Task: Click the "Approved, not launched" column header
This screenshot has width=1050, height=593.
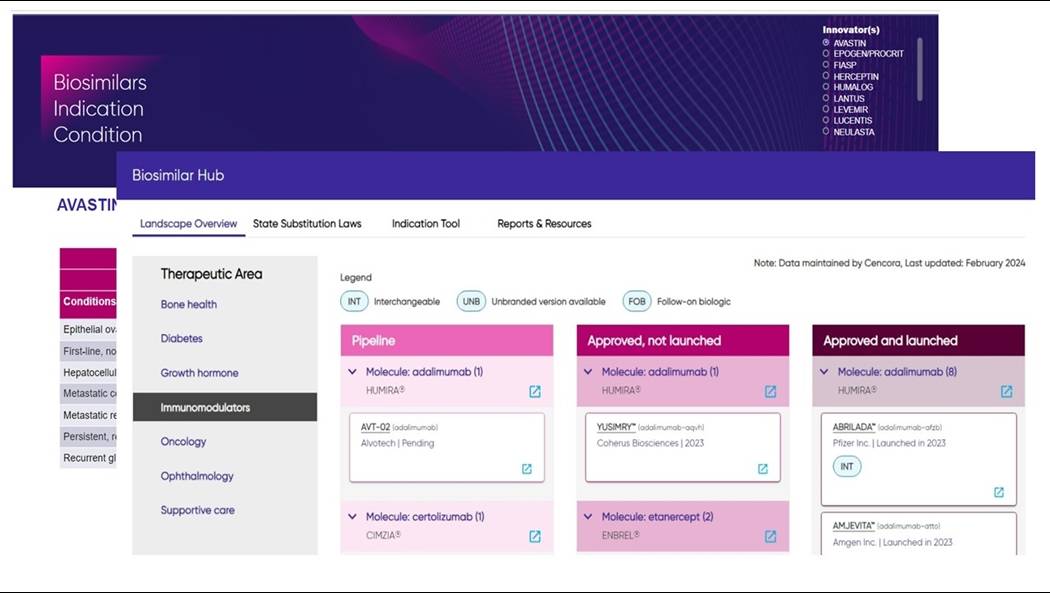Action: tap(682, 341)
